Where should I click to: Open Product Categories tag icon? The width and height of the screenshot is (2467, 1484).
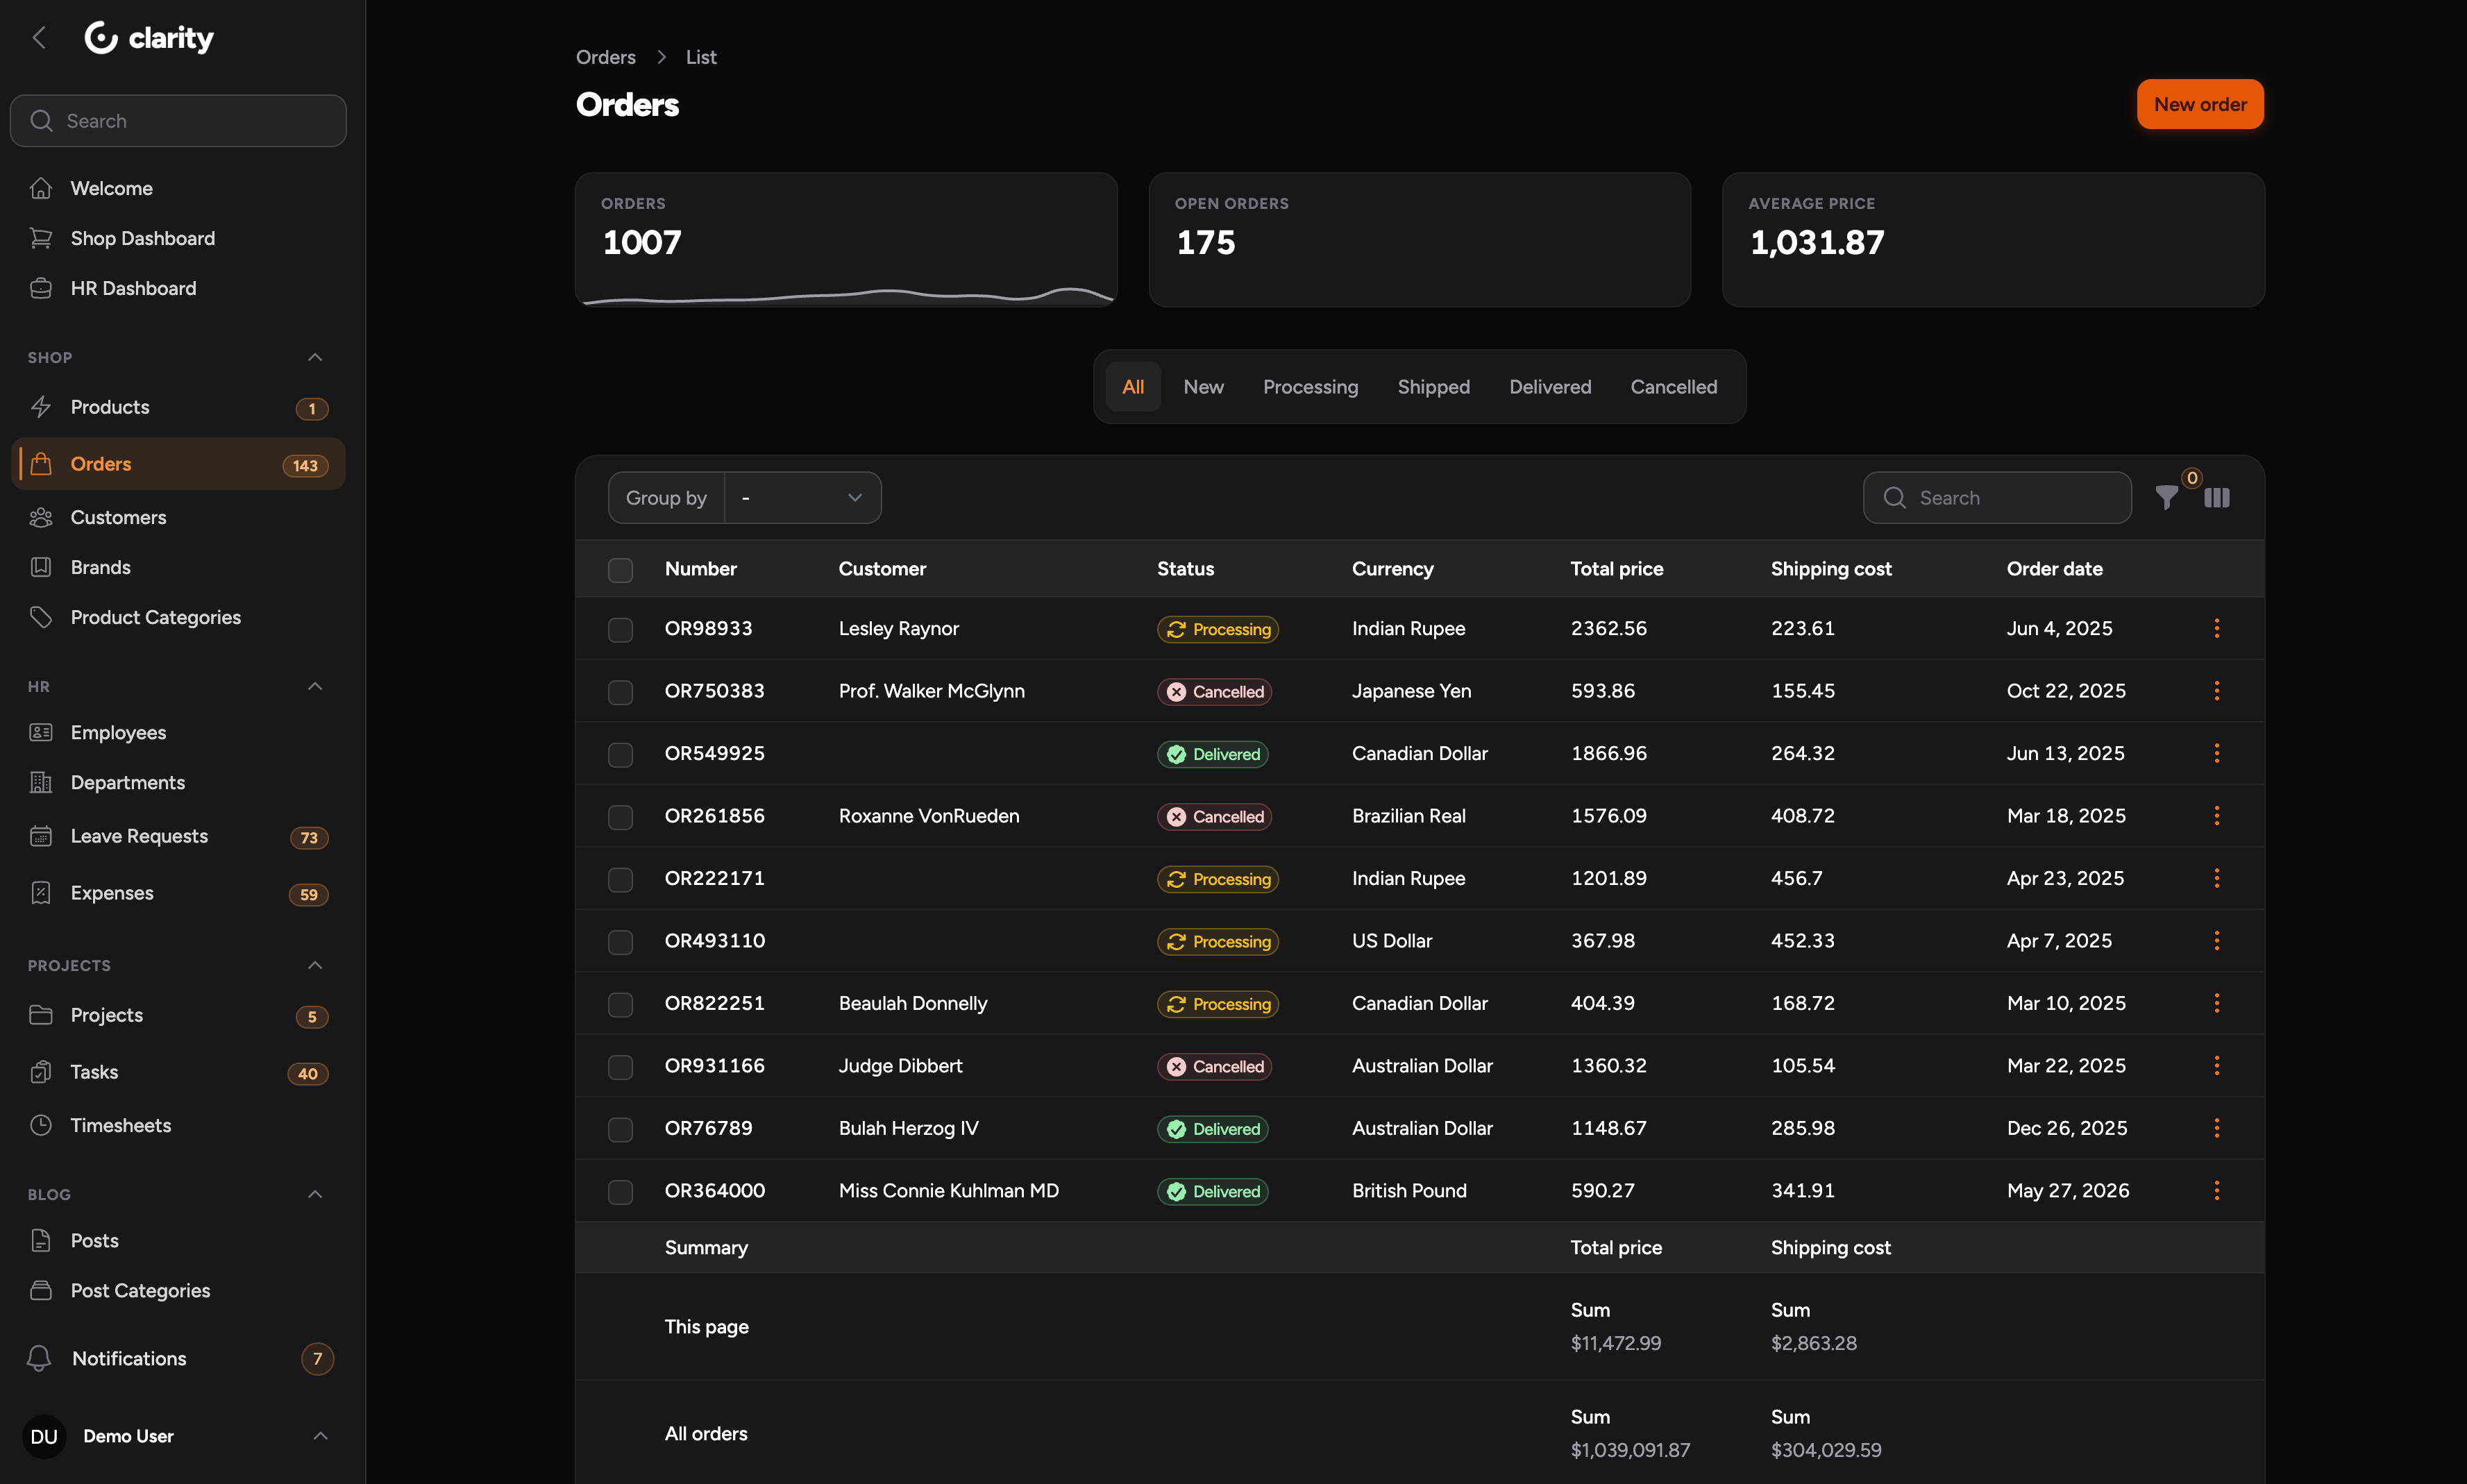[41, 617]
